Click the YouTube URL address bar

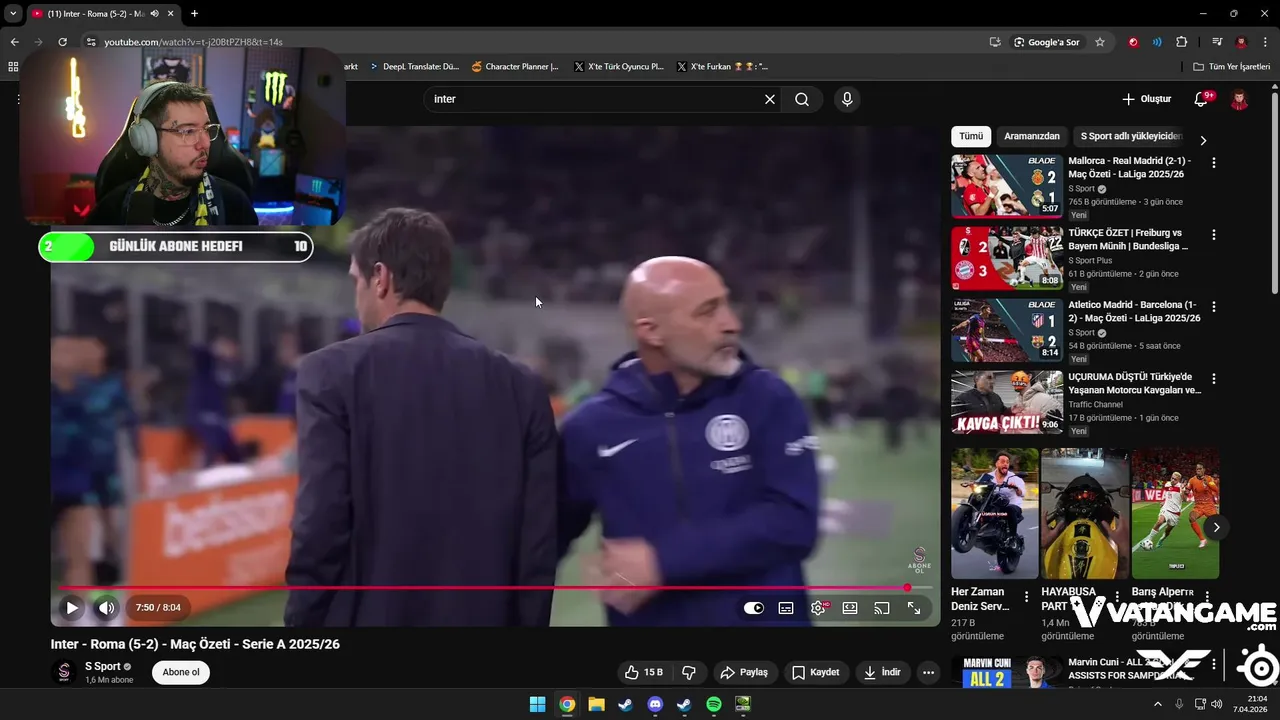tap(530, 42)
